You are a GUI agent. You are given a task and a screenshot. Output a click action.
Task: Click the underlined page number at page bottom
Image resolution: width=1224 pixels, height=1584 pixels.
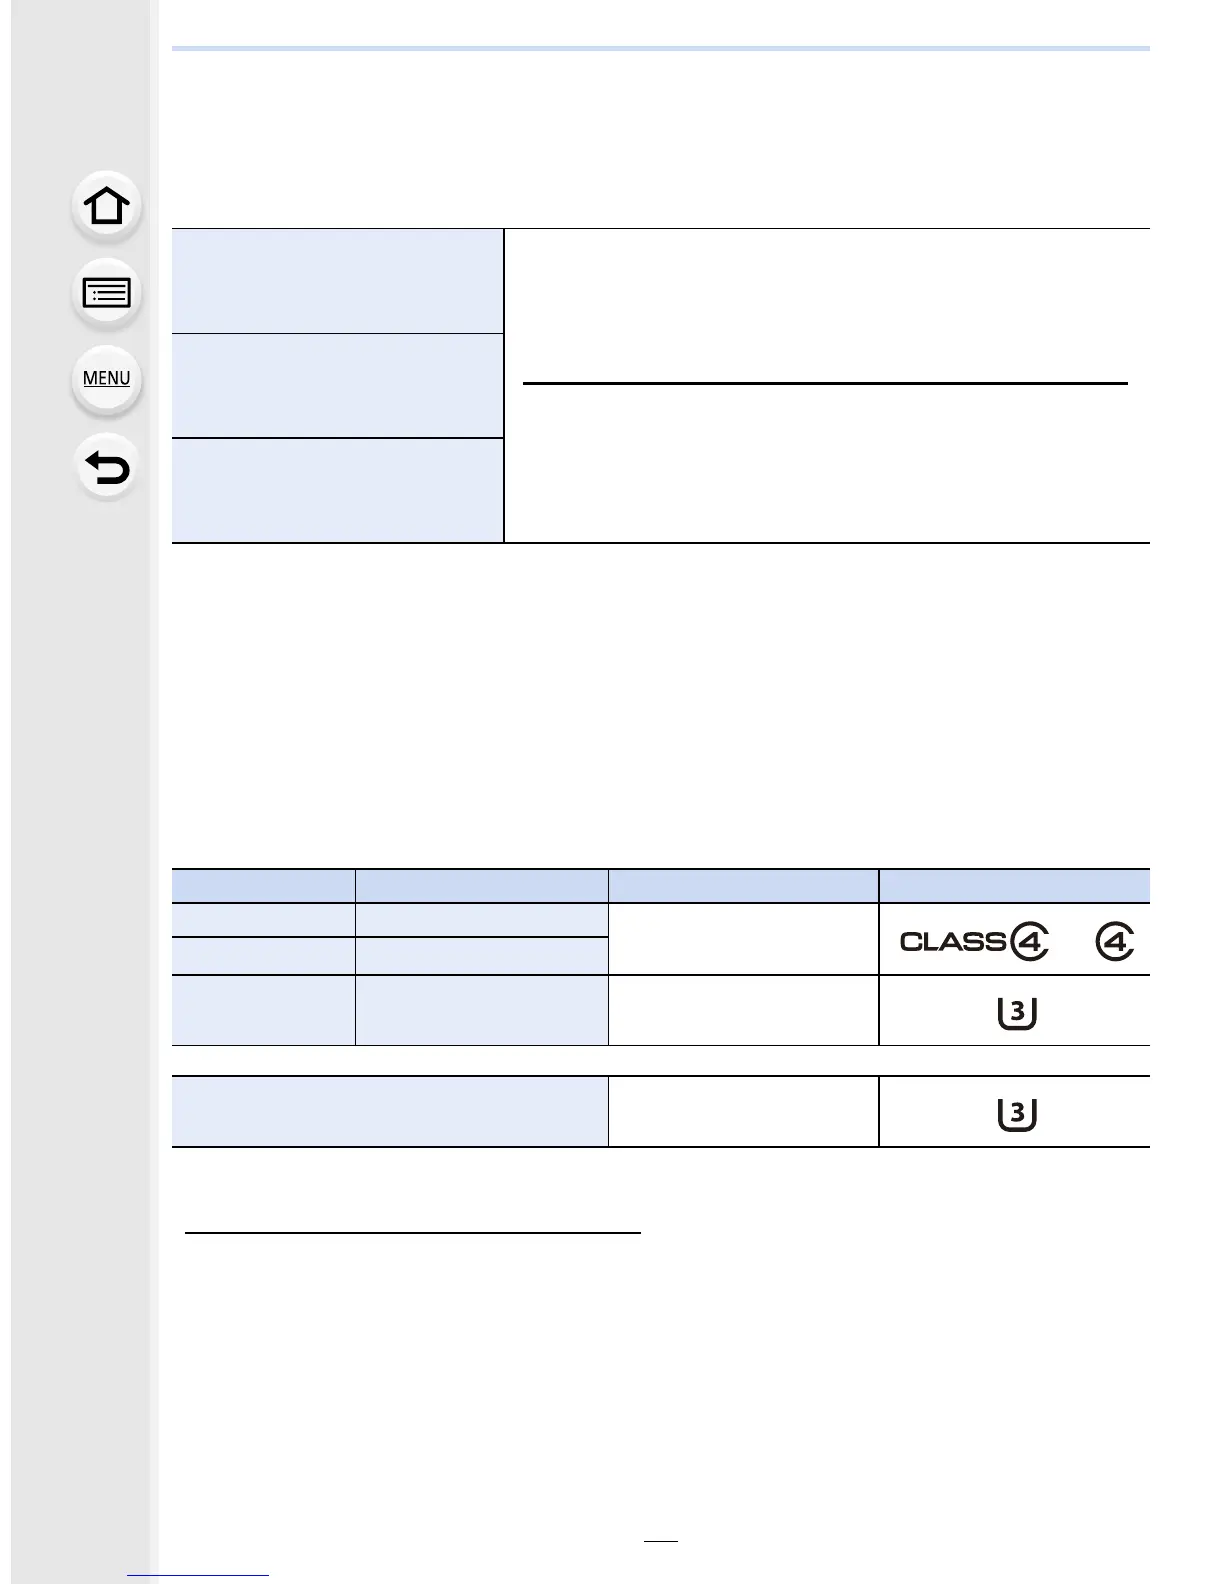(661, 1541)
